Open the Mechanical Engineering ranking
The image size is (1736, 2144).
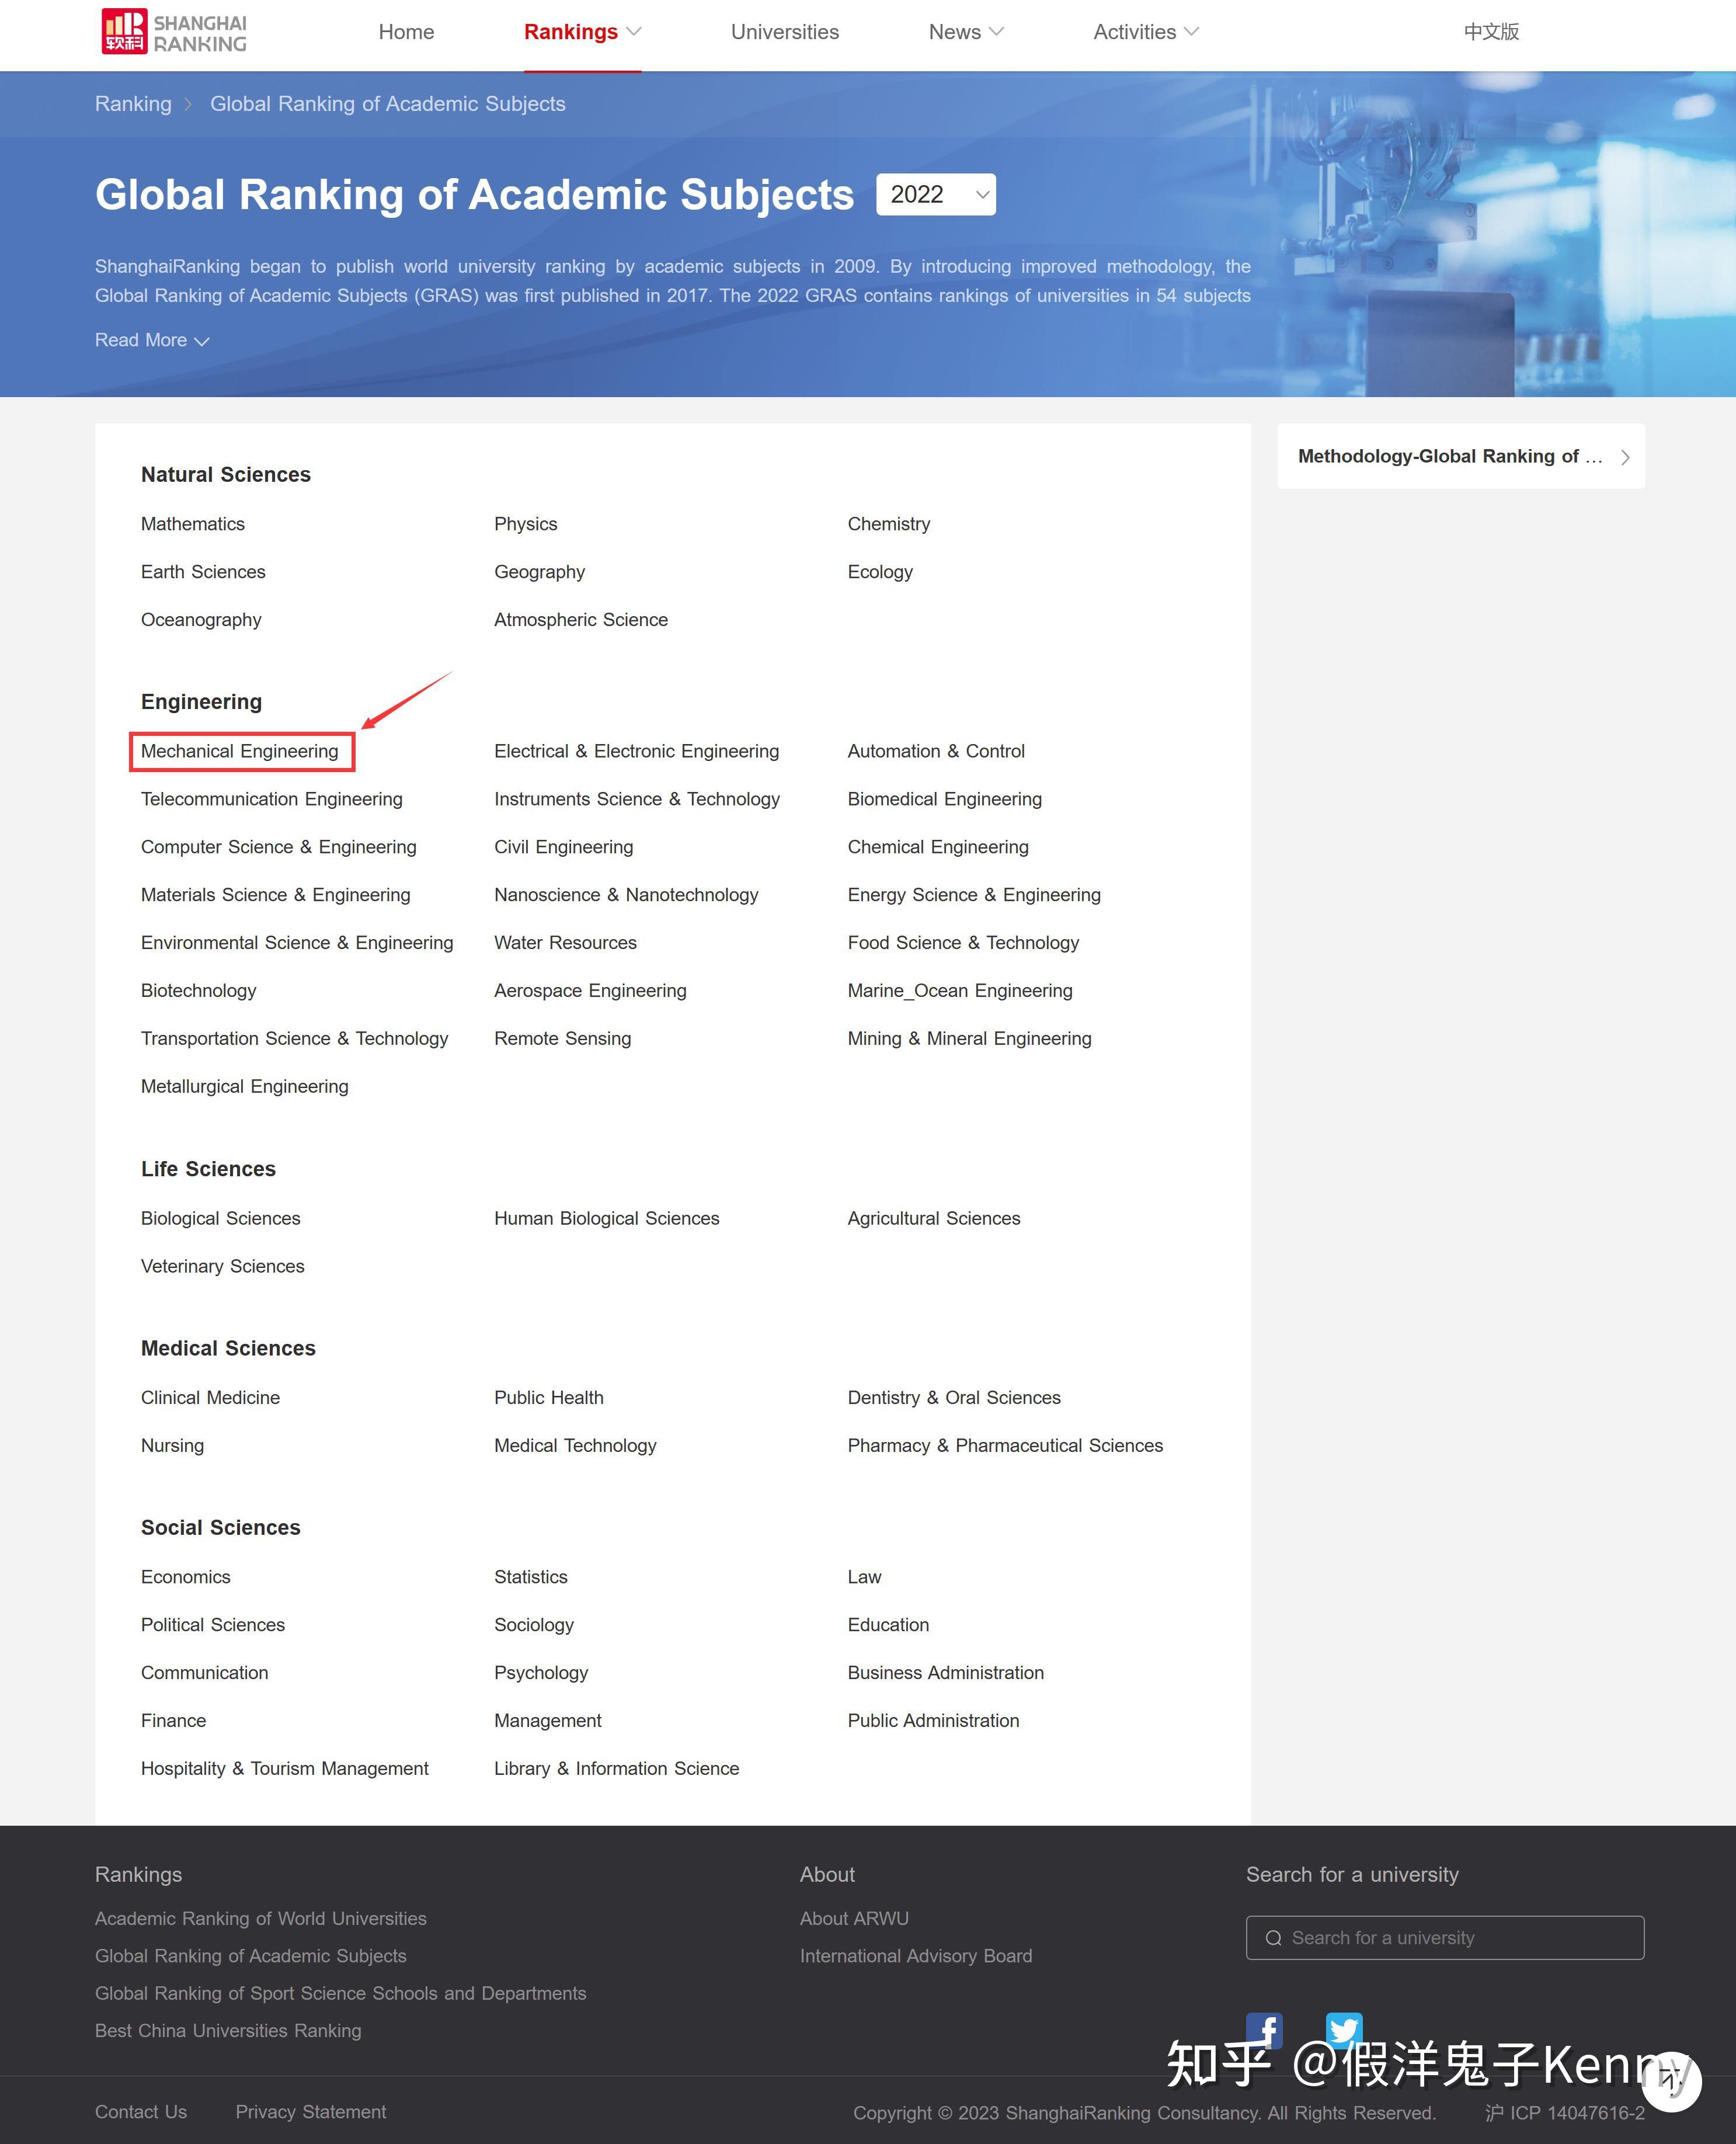[240, 751]
